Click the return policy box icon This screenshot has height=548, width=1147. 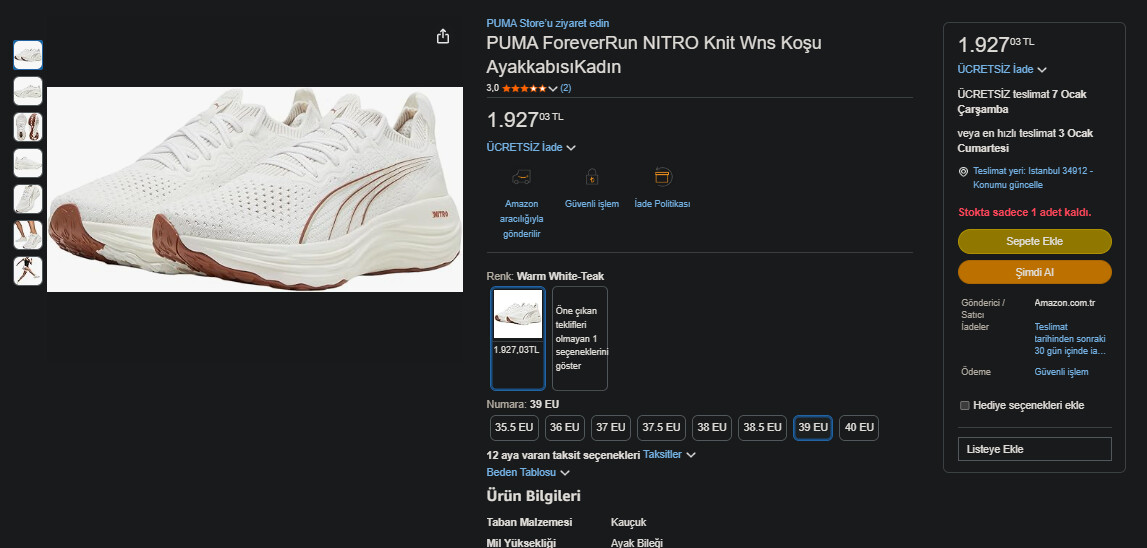tap(662, 176)
